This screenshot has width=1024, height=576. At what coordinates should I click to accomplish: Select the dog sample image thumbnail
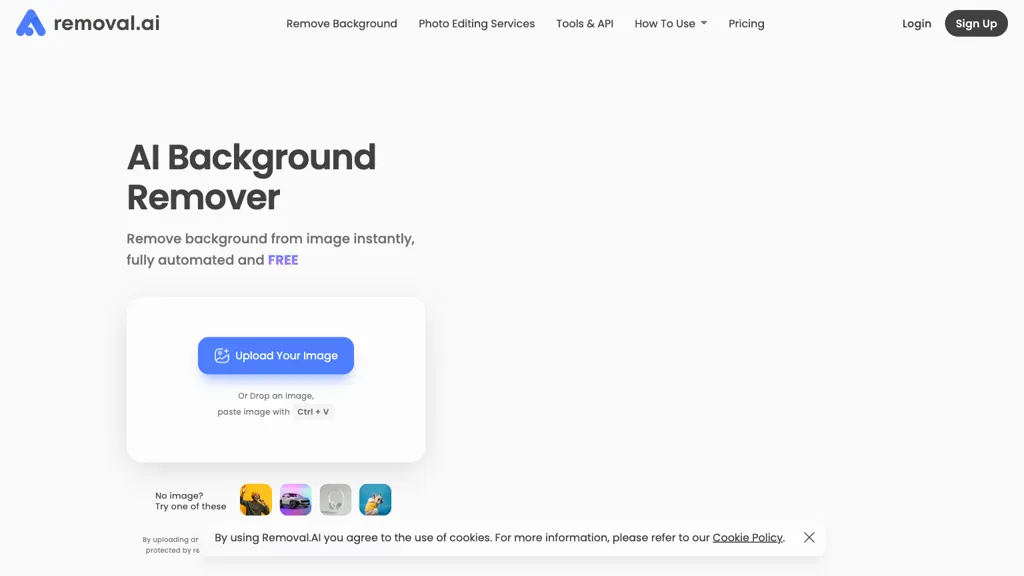pos(376,500)
